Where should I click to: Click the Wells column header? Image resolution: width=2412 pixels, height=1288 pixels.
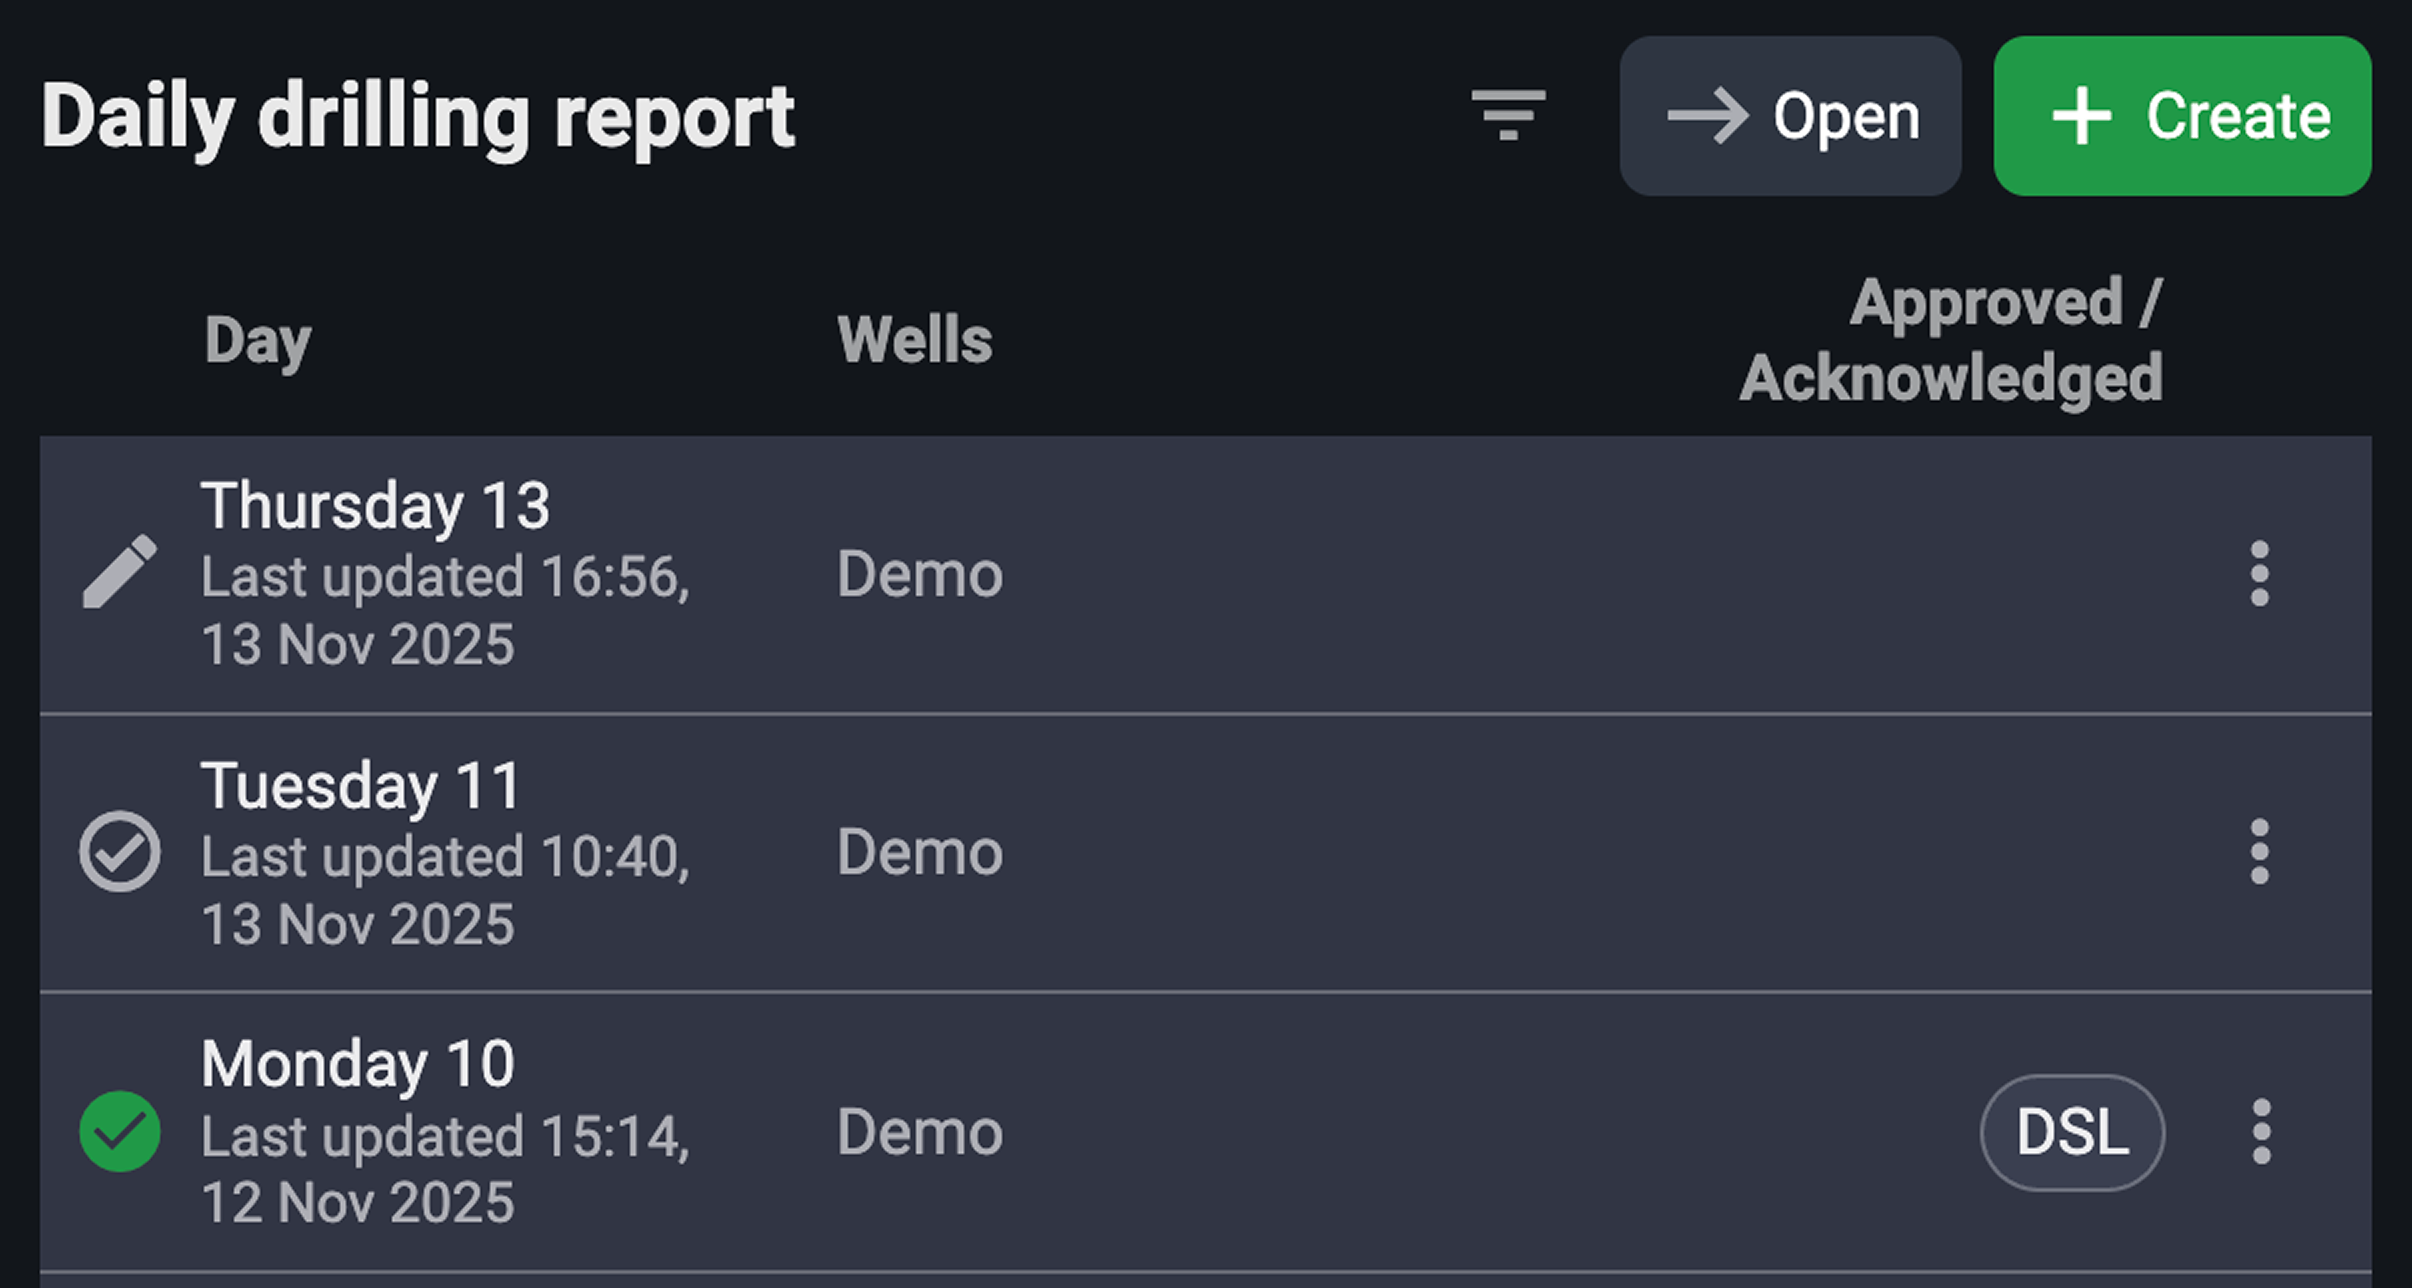tap(915, 340)
